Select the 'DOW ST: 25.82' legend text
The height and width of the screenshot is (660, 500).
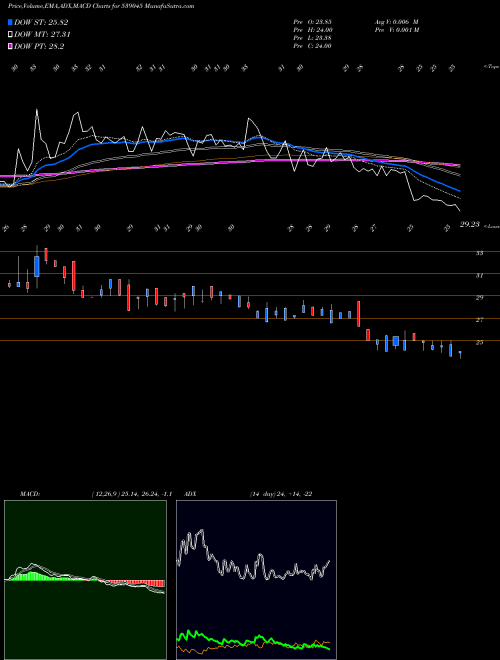click(x=41, y=22)
